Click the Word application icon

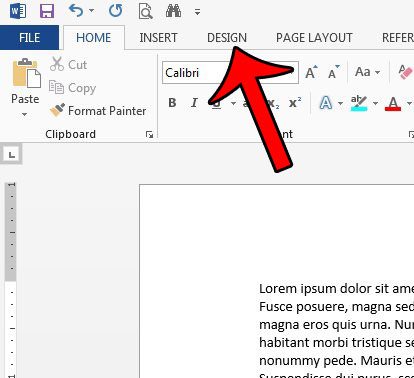click(x=18, y=11)
